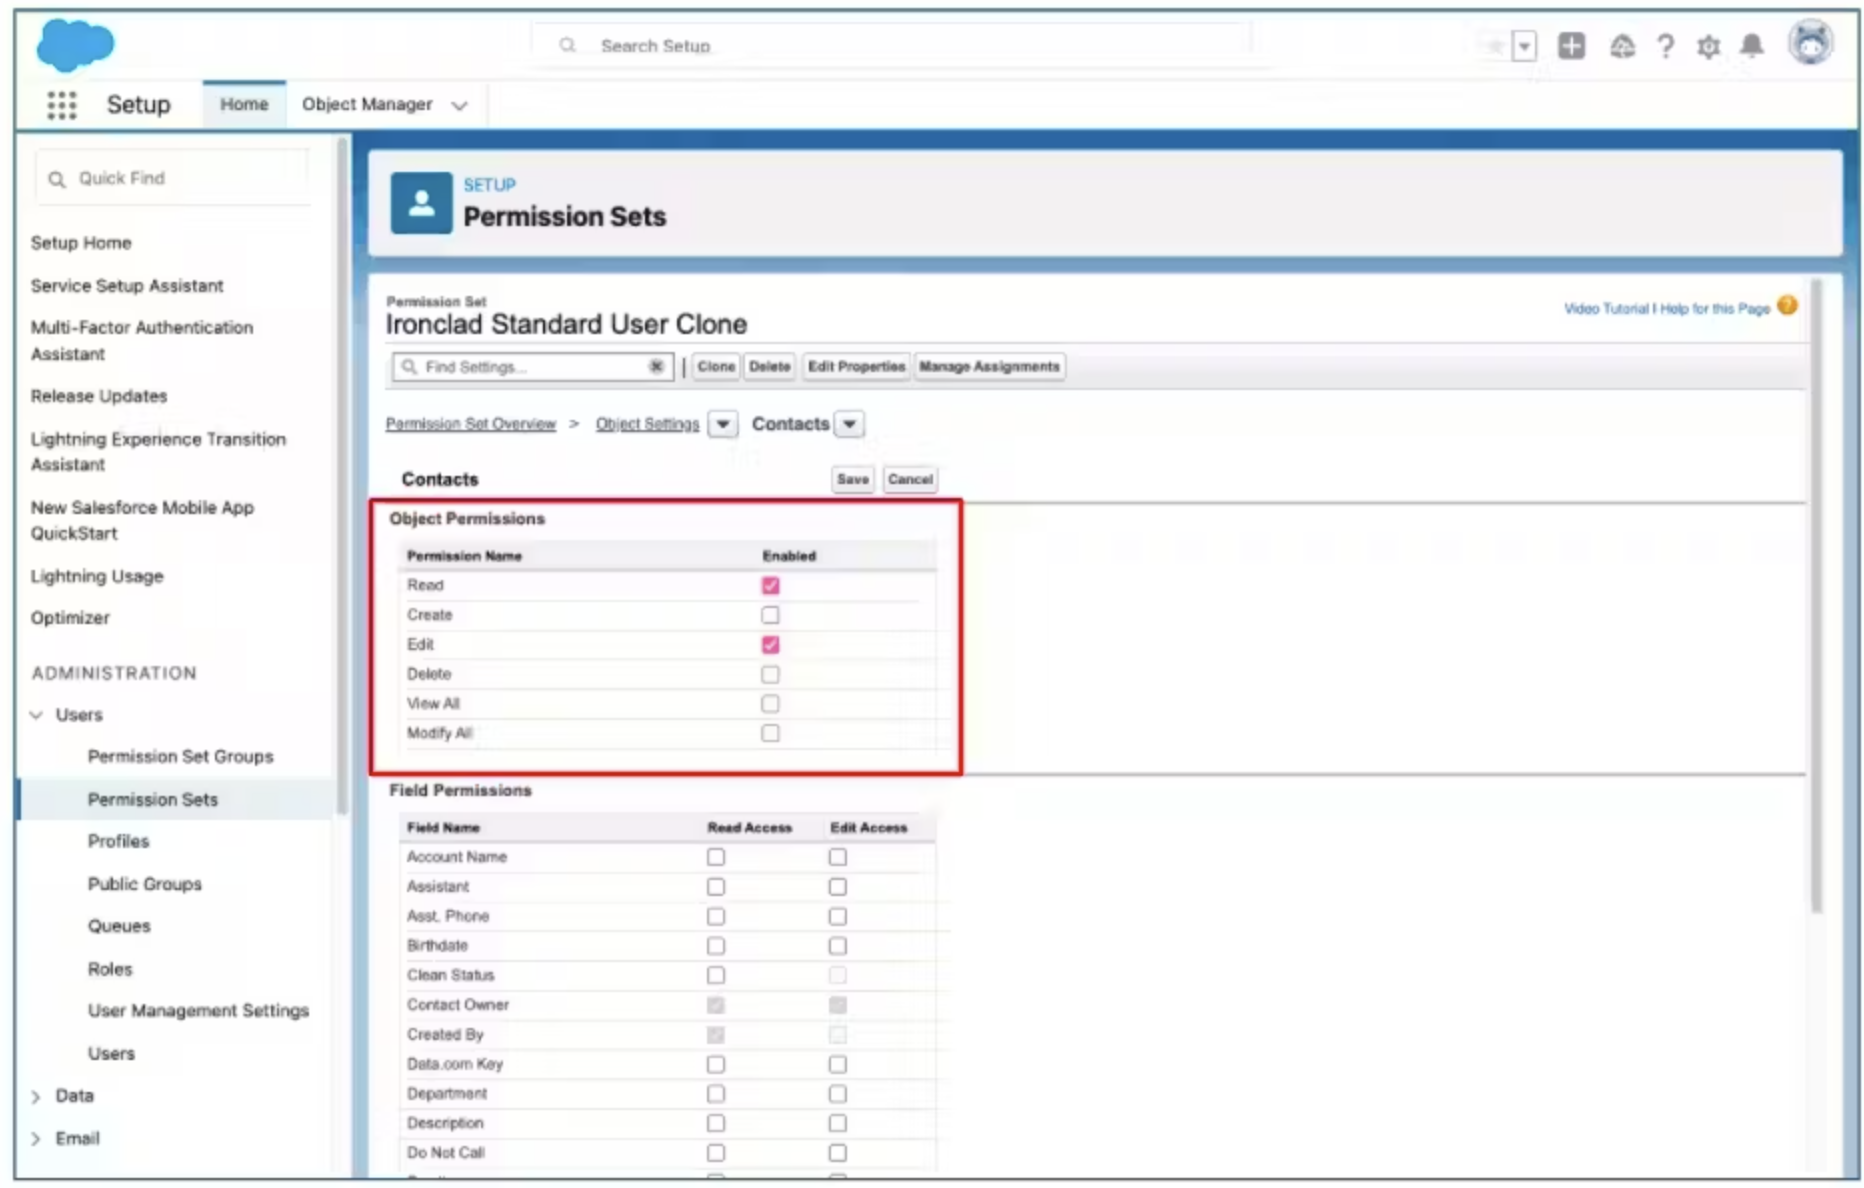Open the App Launcher grid icon

[x=62, y=105]
